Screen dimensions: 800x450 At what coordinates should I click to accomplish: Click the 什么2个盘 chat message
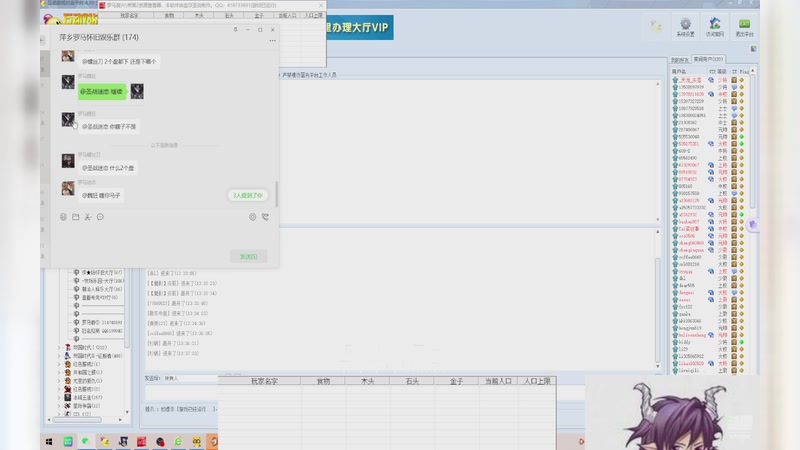(x=108, y=168)
